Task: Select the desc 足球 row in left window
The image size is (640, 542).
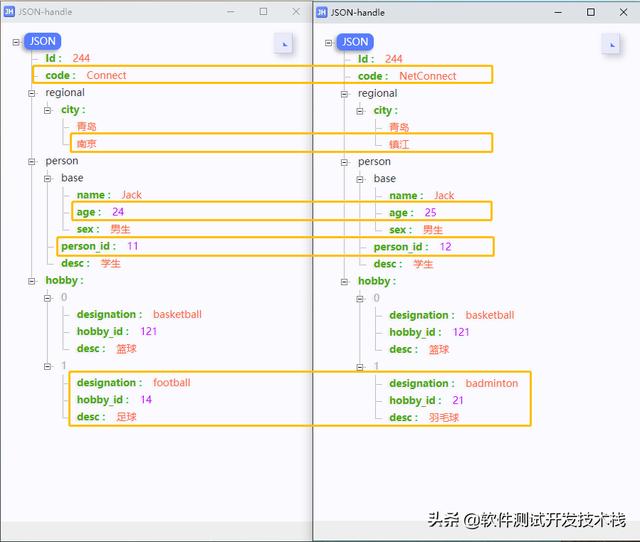Action: coord(107,417)
